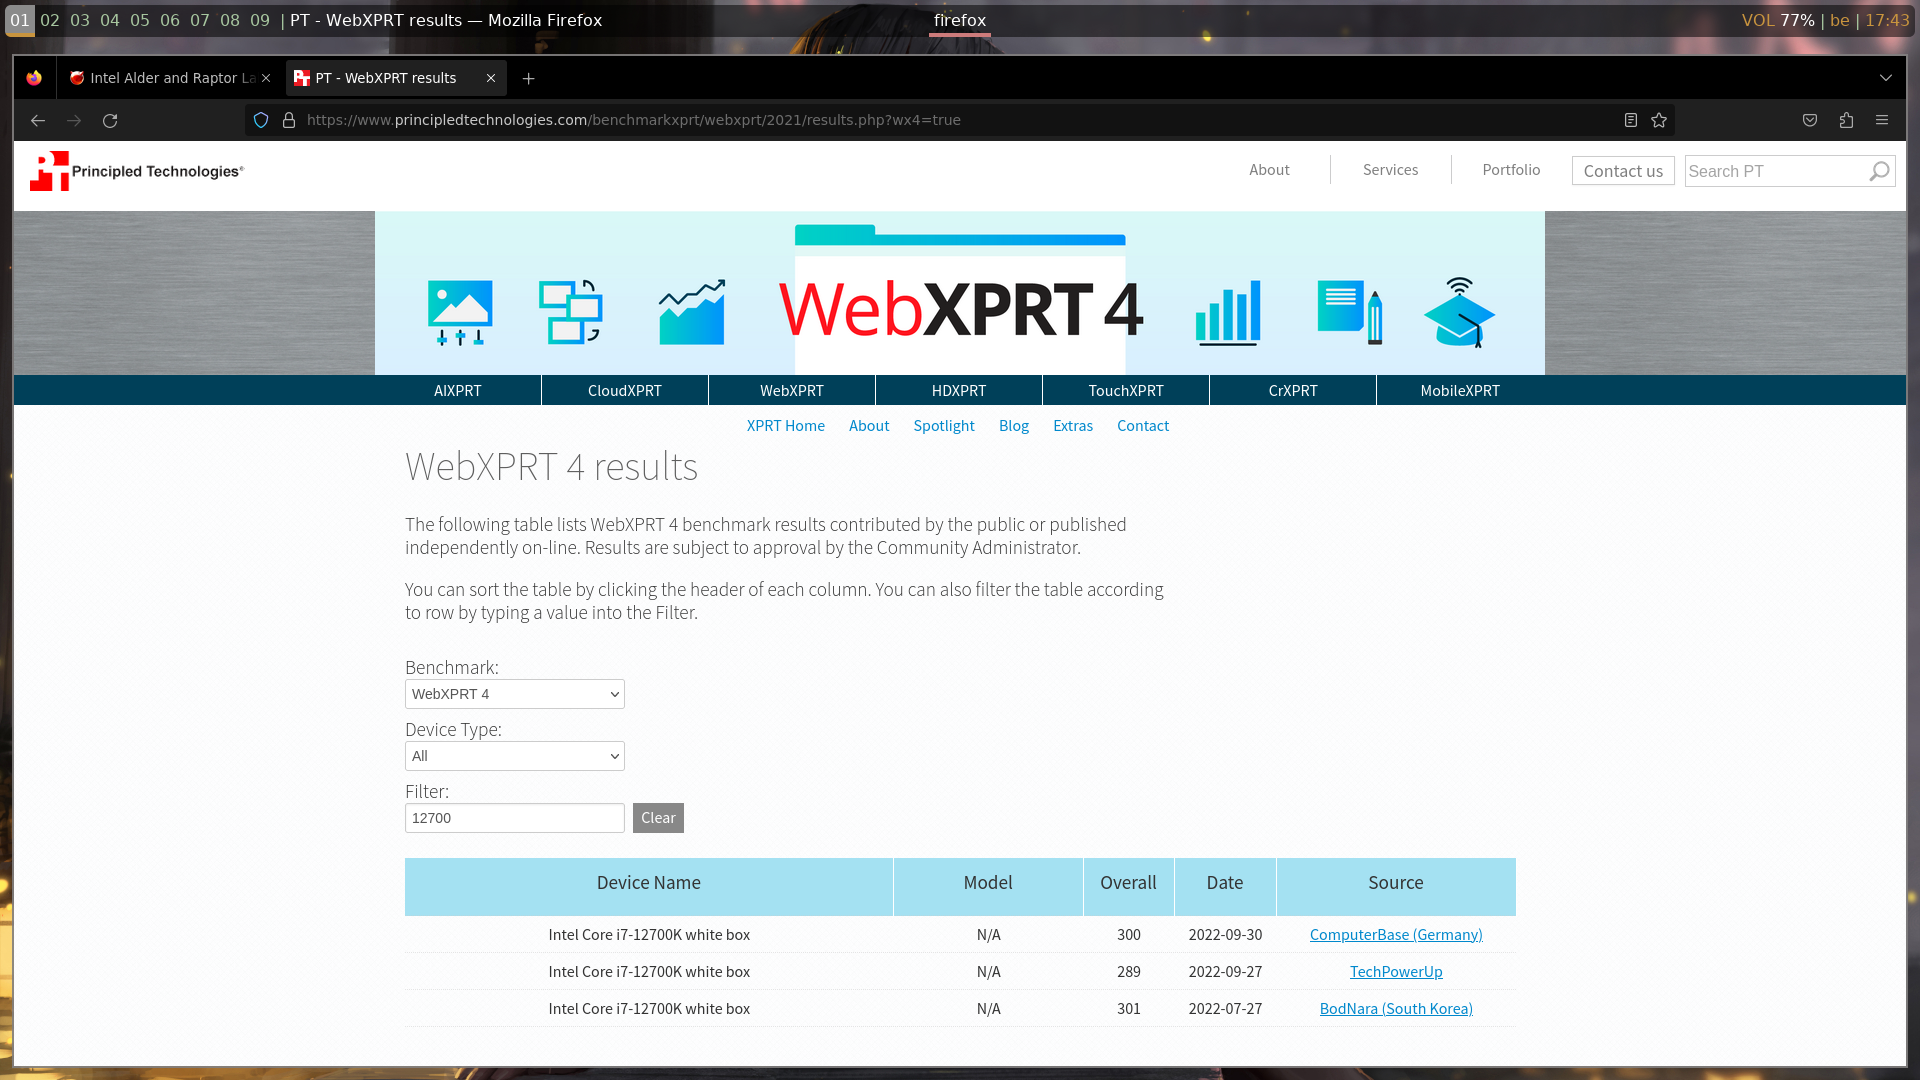Open the extensions puzzle icon

[x=1846, y=120]
